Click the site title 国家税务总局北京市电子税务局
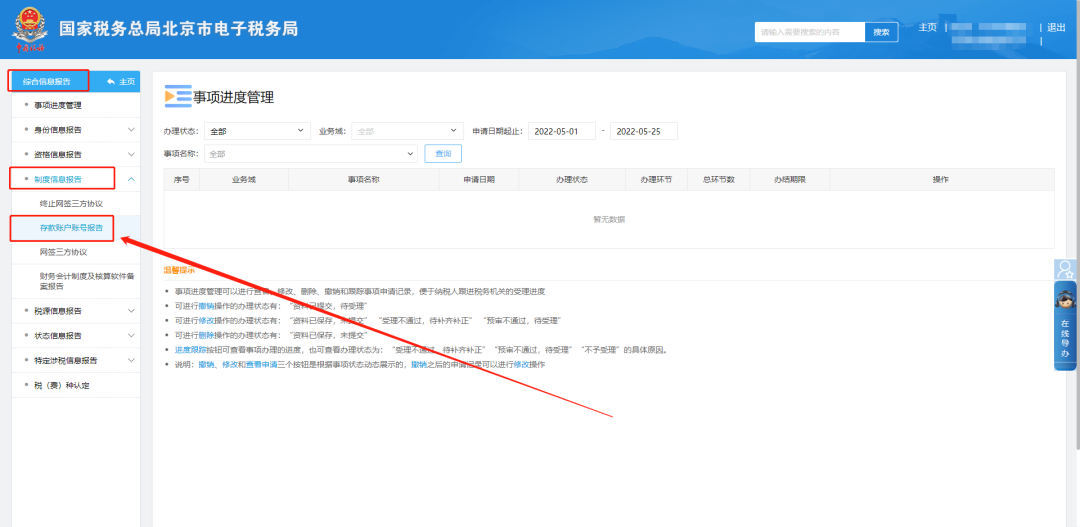The image size is (1080, 527). click(178, 28)
